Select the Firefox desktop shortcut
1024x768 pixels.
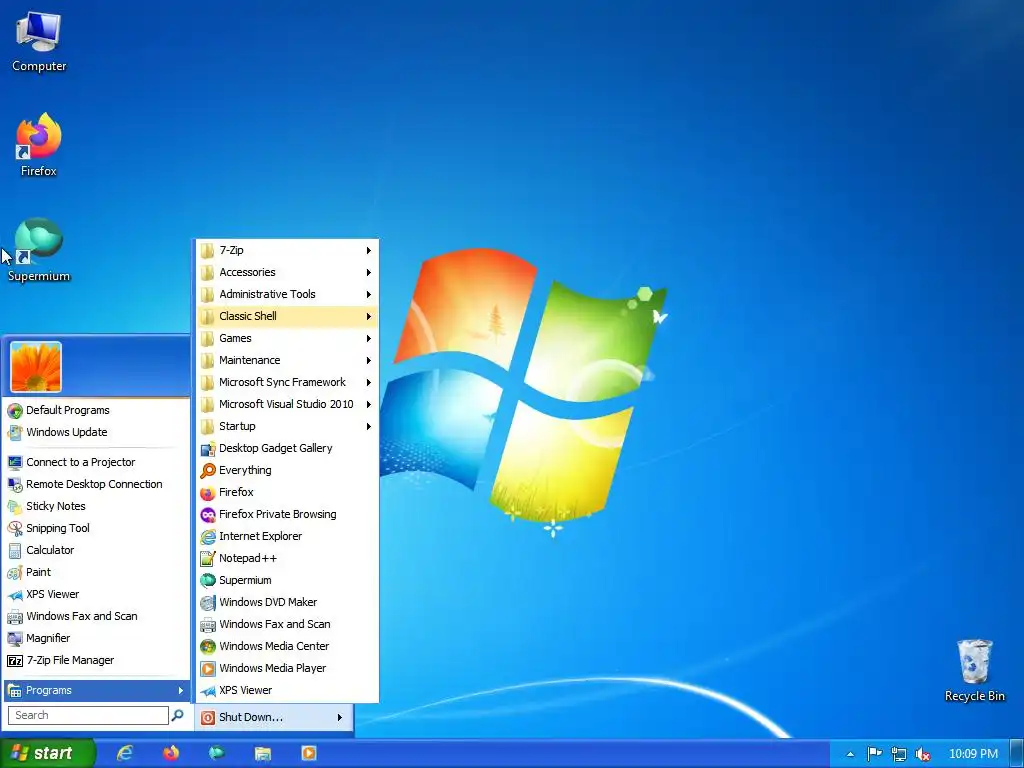pos(39,145)
